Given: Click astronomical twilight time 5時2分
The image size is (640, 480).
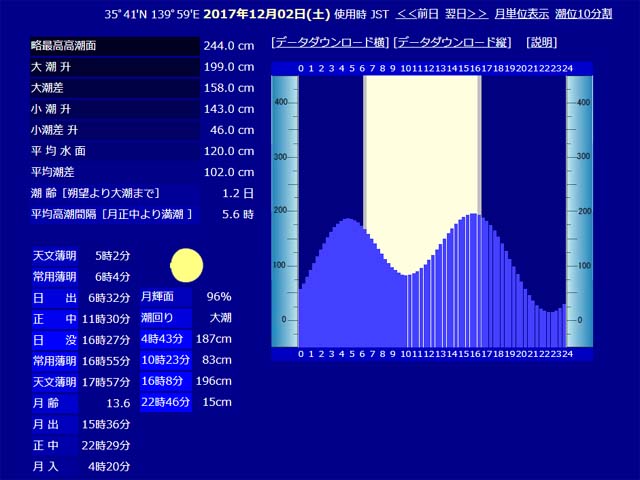Looking at the screenshot, I should click(113, 256).
